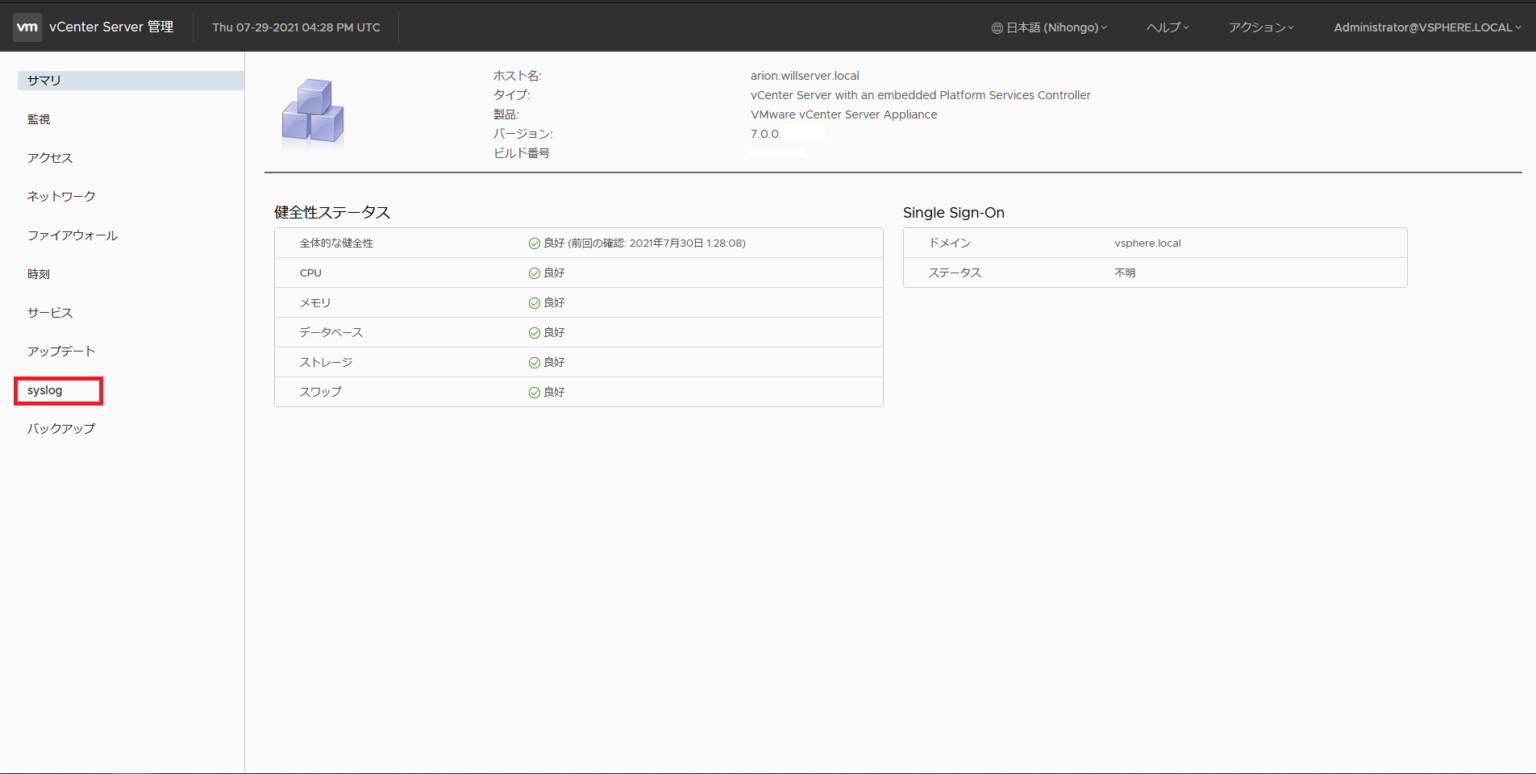Click the データベース green status check icon
Image resolution: width=1536 pixels, height=774 pixels.
pos(534,332)
